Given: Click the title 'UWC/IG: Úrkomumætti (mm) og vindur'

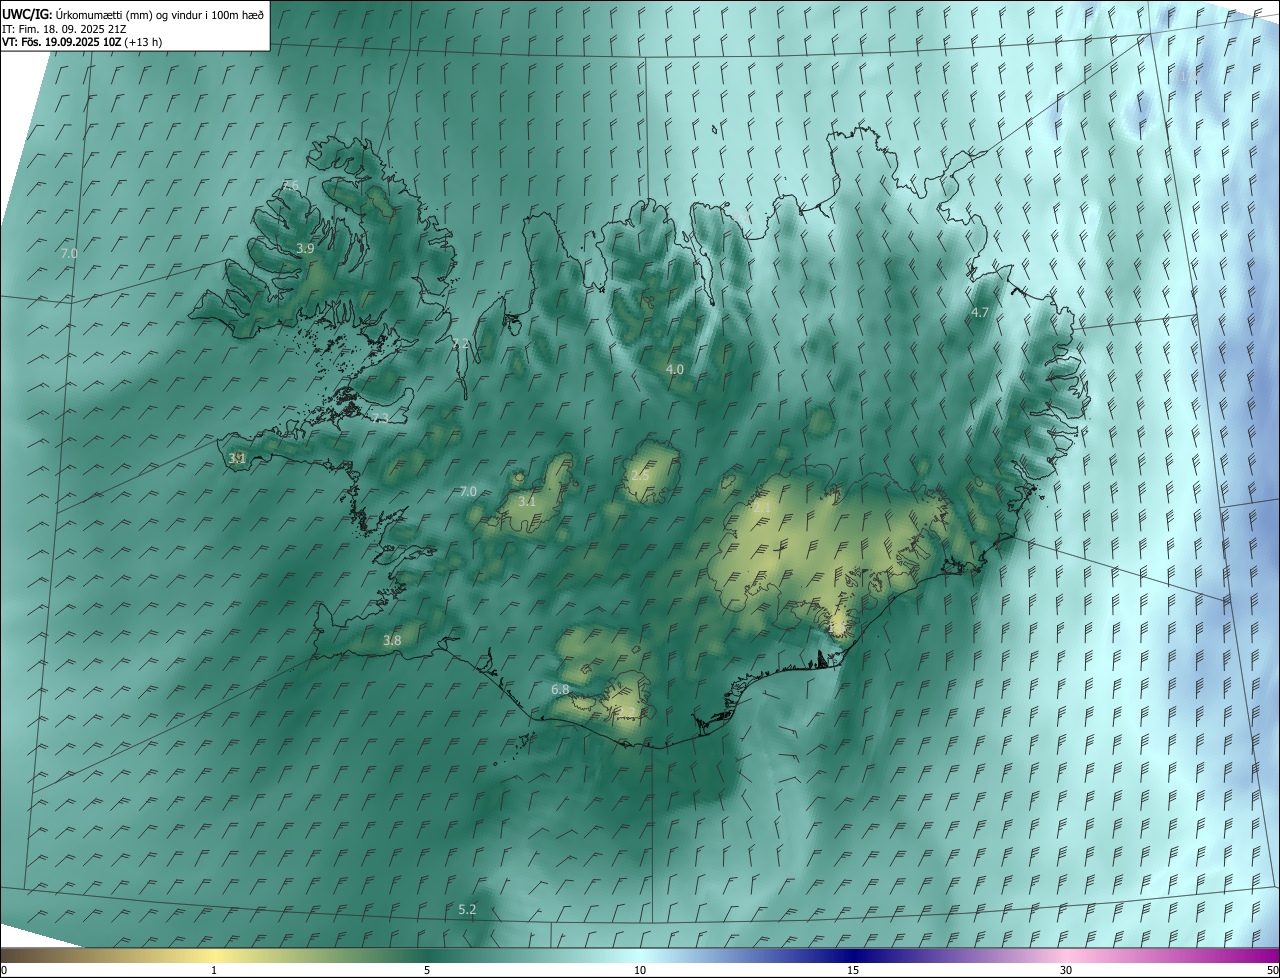Looking at the screenshot, I should (133, 13).
